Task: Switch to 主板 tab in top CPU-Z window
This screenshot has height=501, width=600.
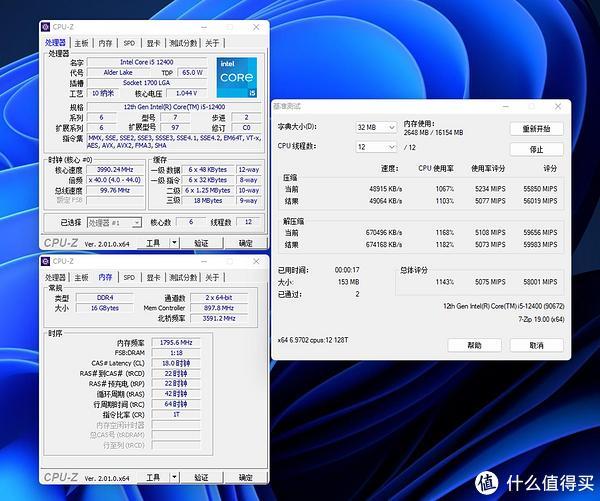Action: 81,44
